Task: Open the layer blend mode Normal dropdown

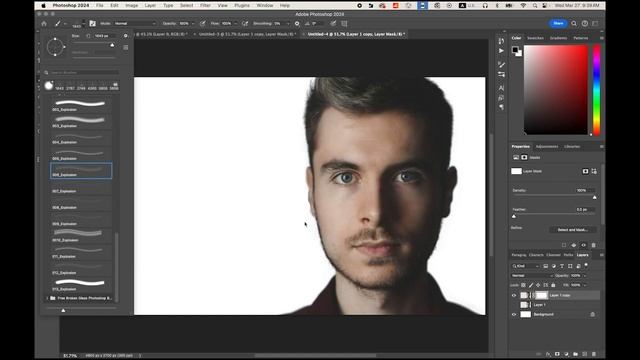Action: (532, 276)
